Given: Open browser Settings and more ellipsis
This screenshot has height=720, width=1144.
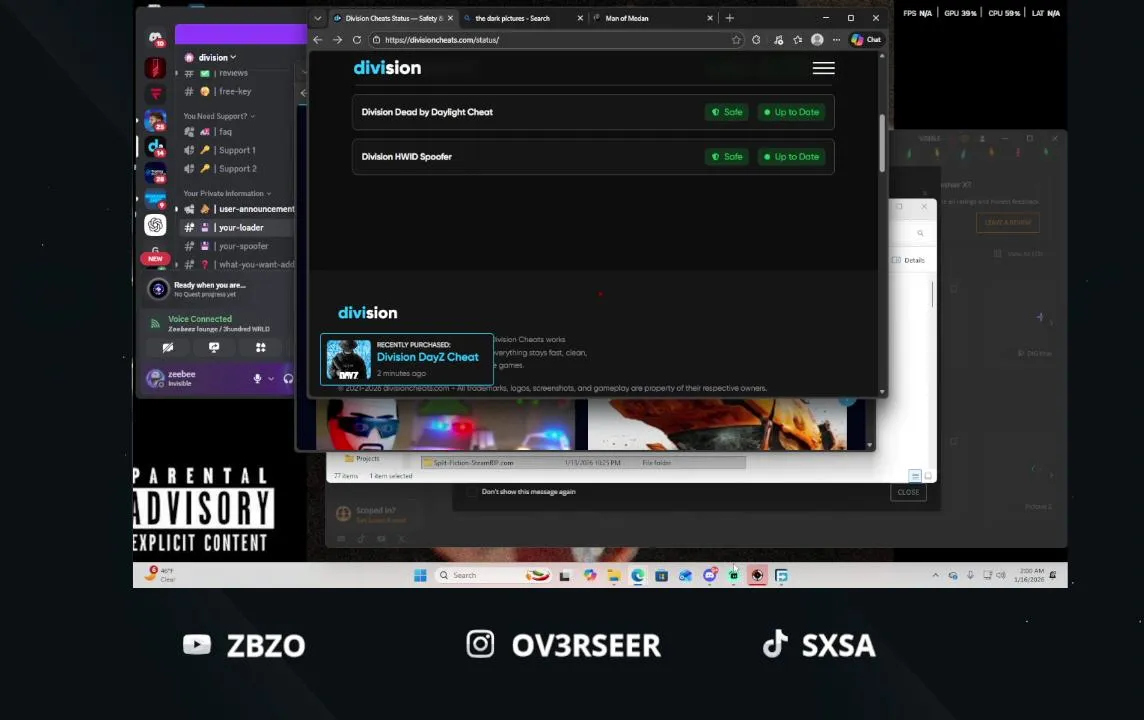Looking at the screenshot, I should point(836,40).
